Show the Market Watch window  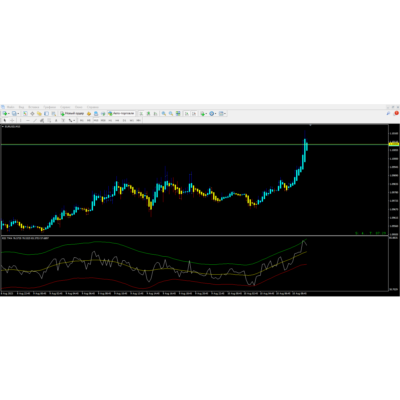pyautogui.click(x=25, y=113)
